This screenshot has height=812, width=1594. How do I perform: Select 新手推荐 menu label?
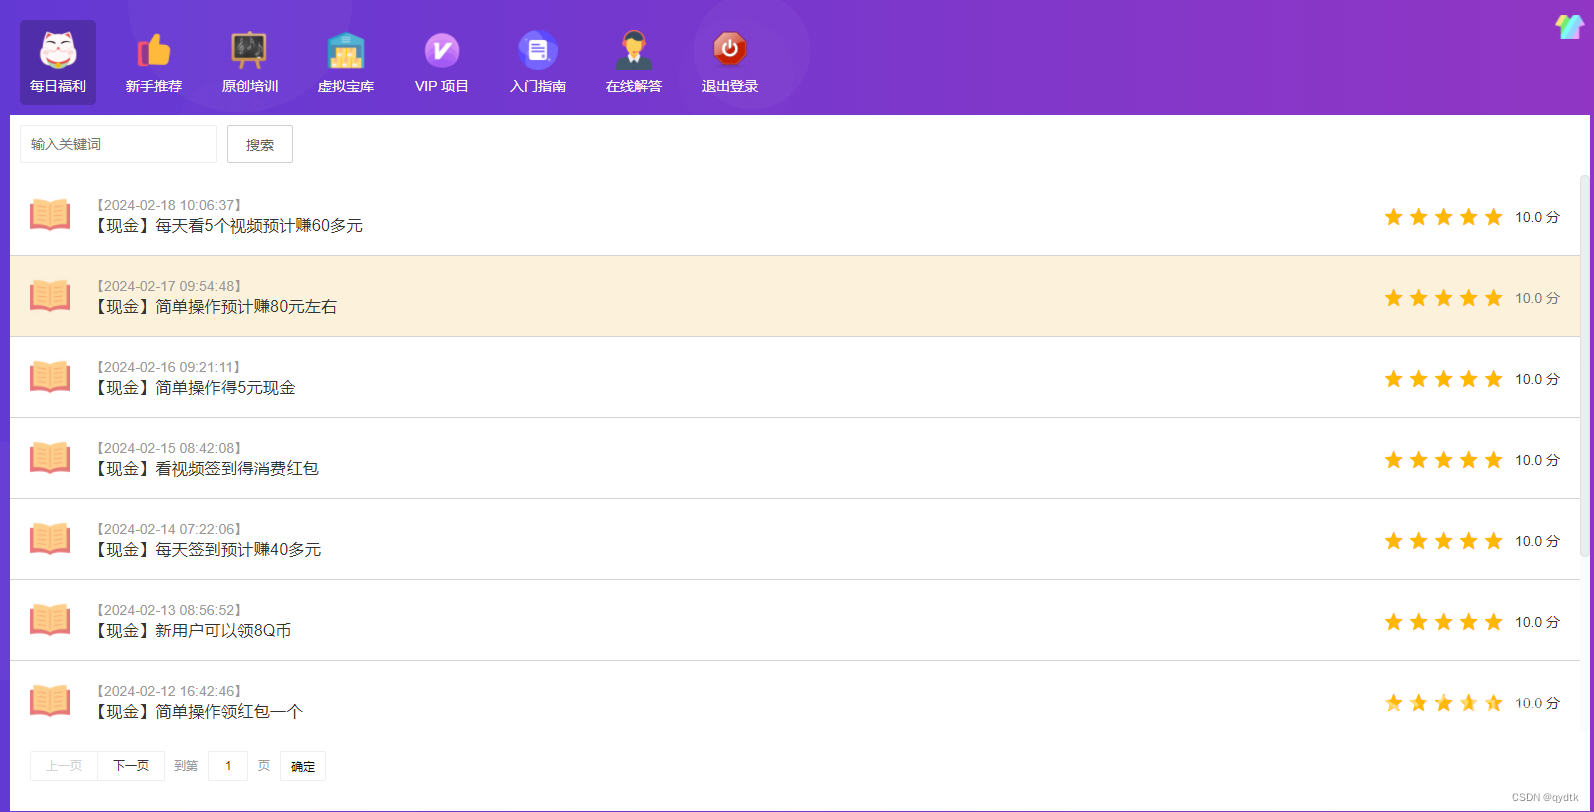click(x=154, y=86)
